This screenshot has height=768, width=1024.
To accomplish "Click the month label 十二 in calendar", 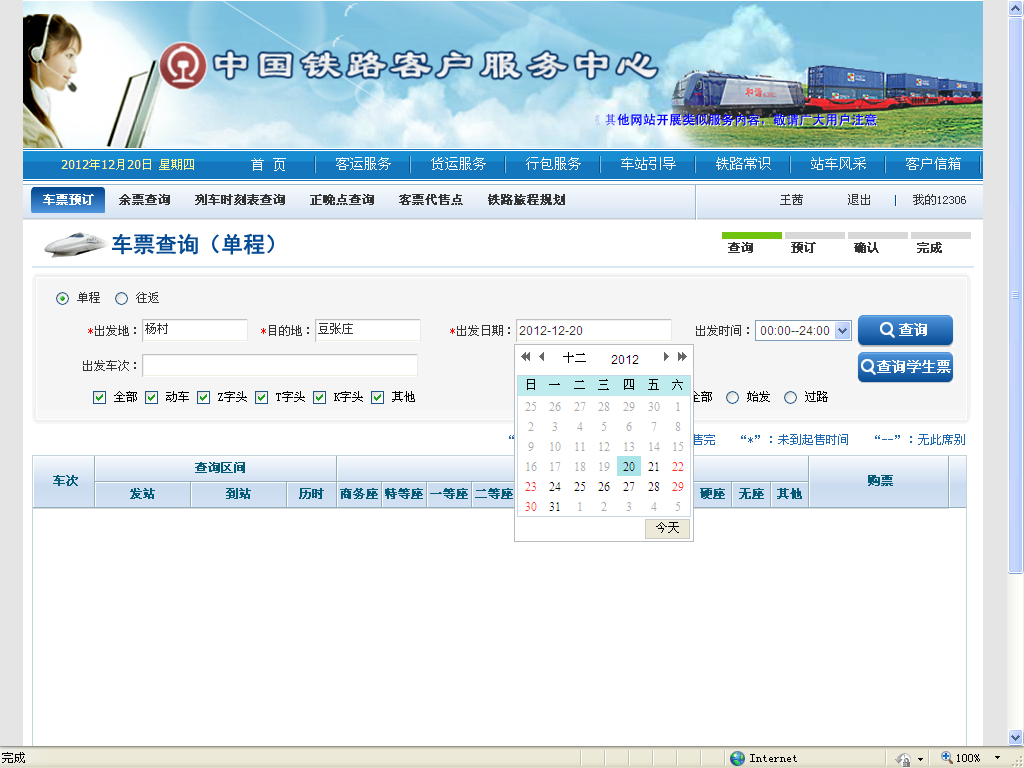I will coord(574,358).
